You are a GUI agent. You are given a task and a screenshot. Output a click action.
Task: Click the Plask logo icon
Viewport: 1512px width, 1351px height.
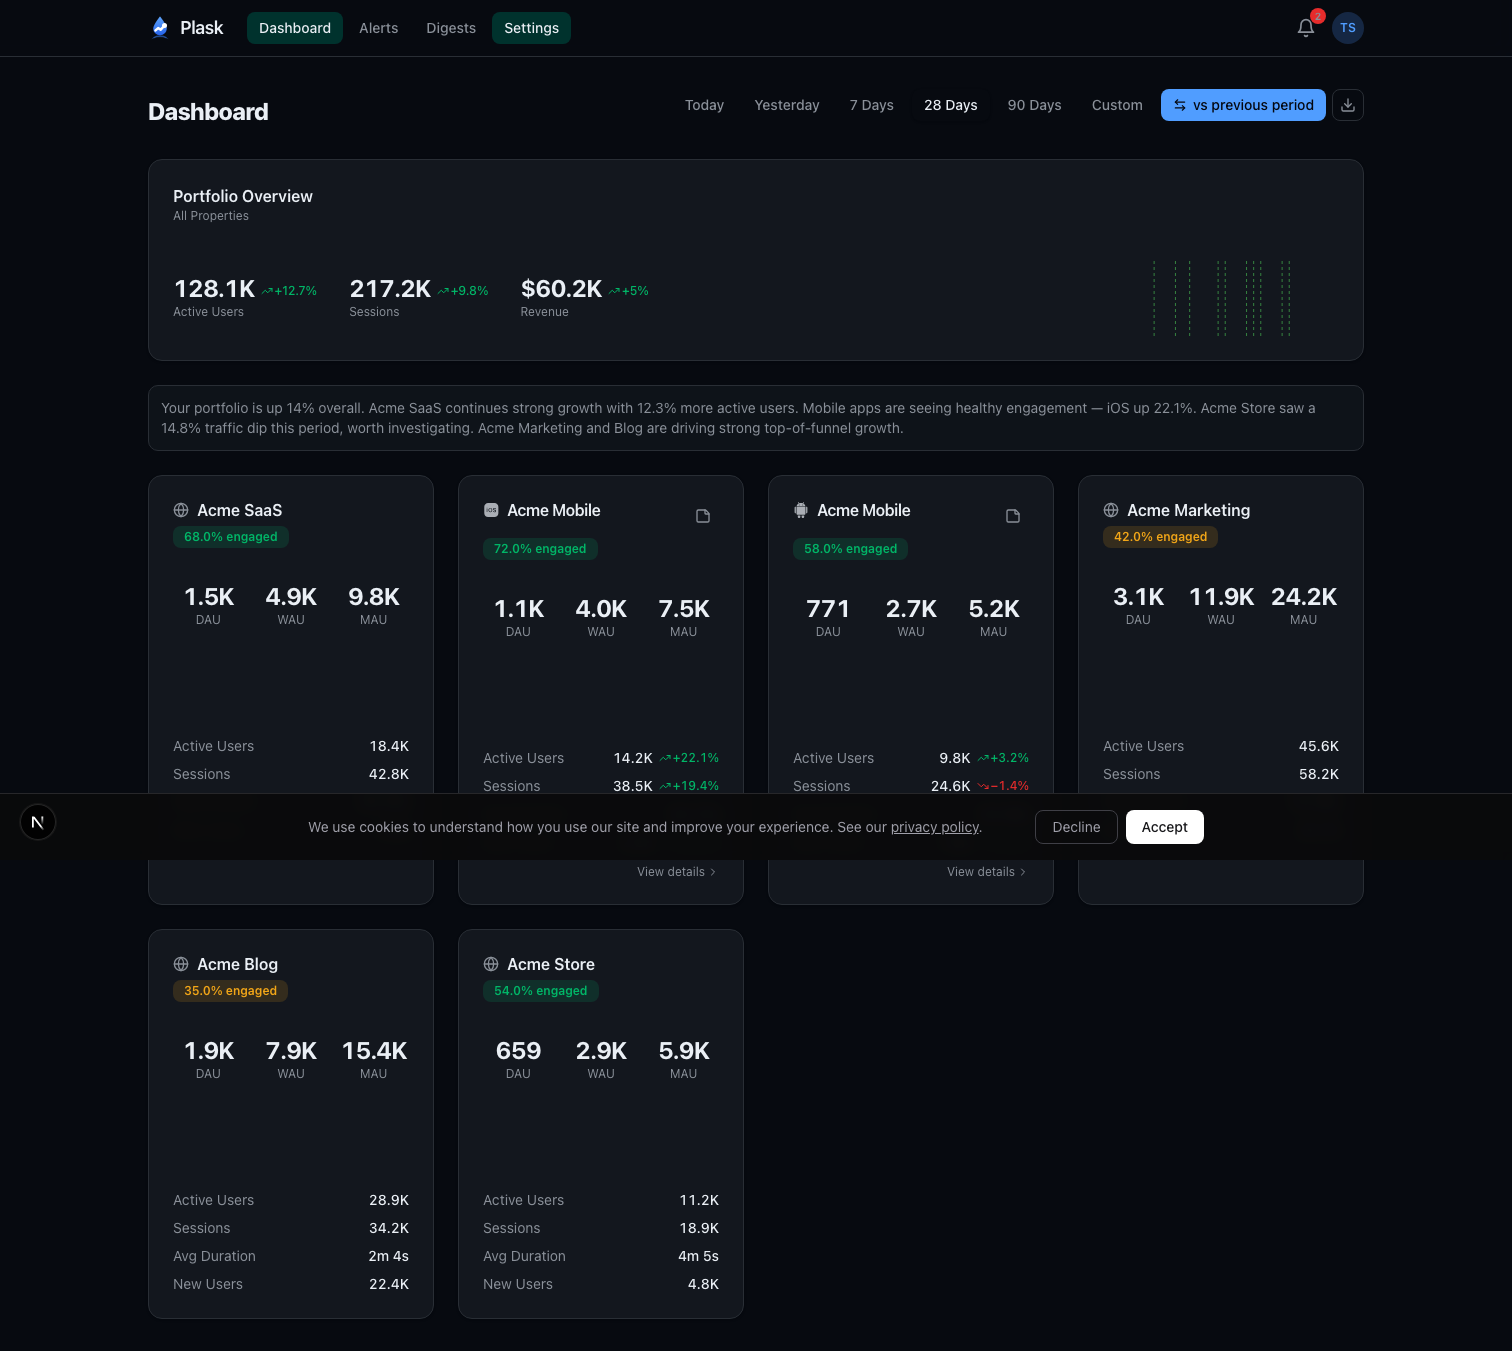(160, 27)
